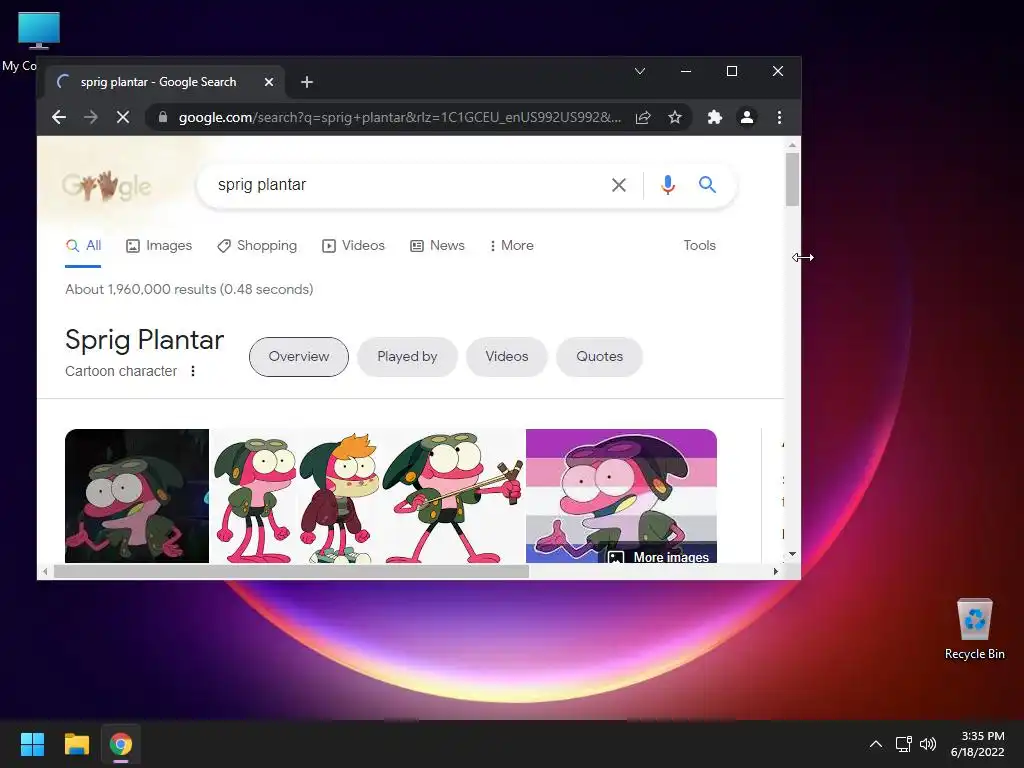Click More images link
The image size is (1024, 768).
click(x=658, y=557)
